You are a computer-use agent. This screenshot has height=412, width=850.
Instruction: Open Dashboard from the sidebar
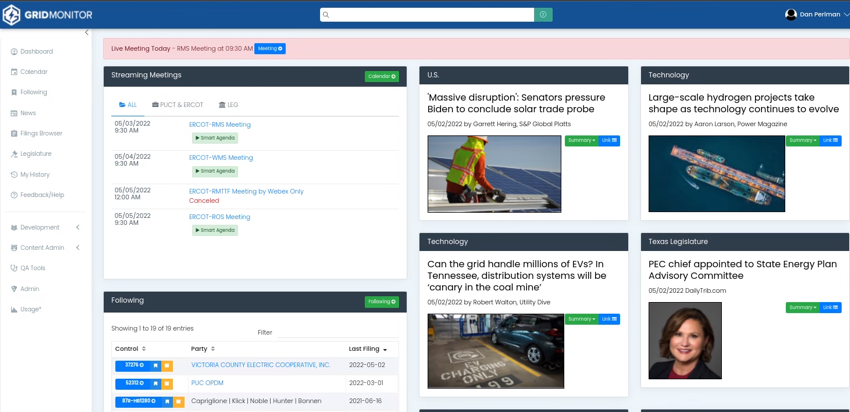tap(31, 52)
